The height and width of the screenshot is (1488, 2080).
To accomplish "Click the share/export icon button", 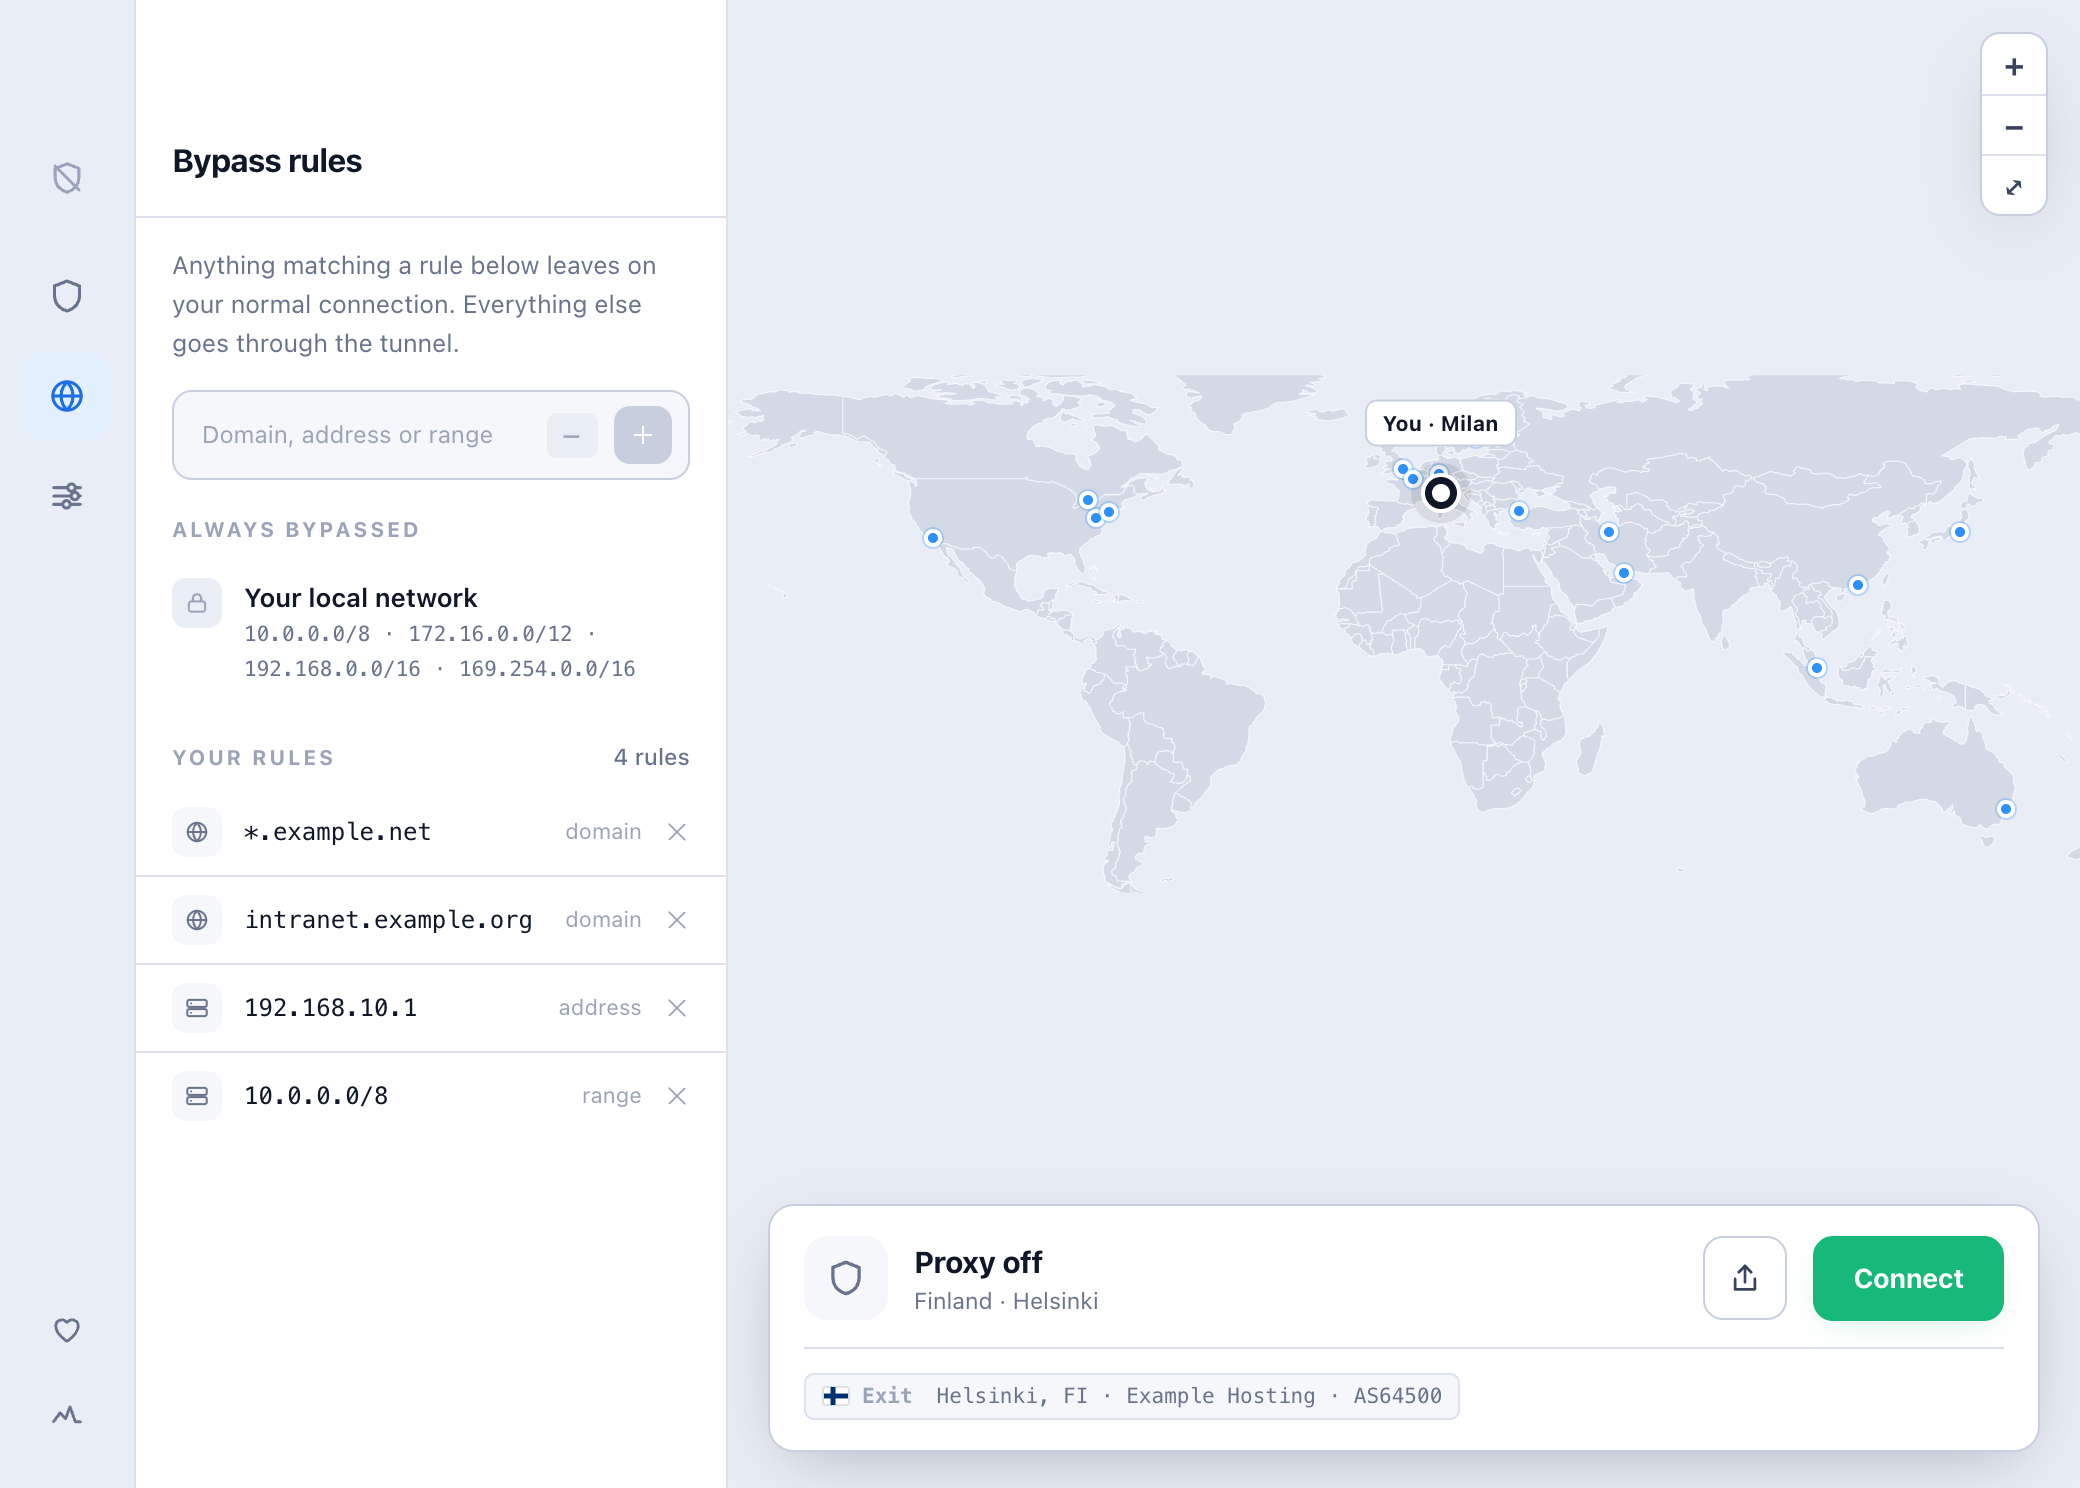I will pos(1745,1278).
